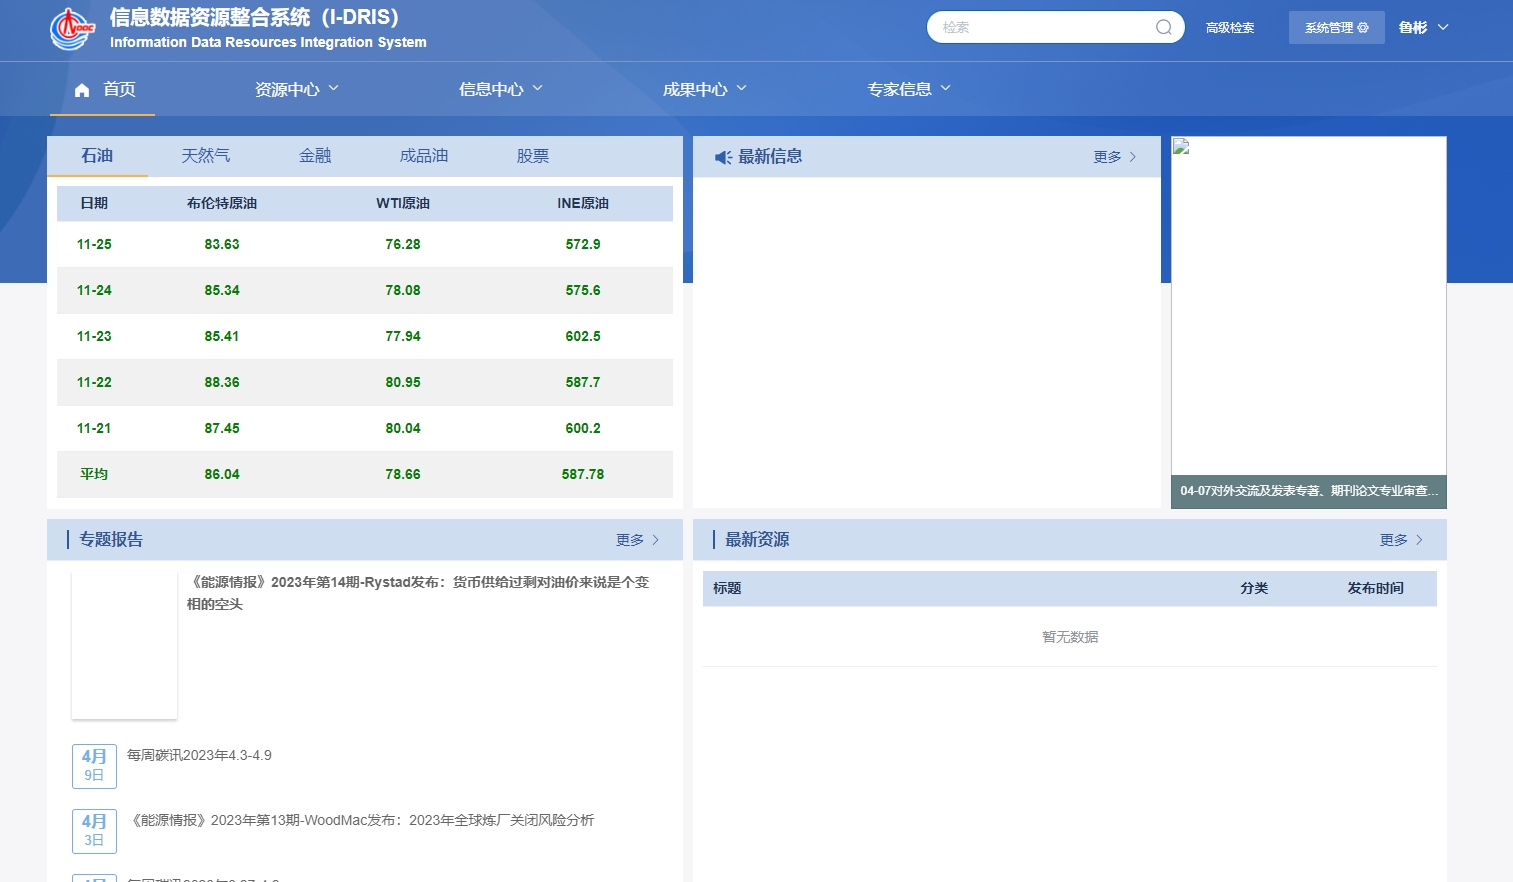Image resolution: width=1513 pixels, height=882 pixels.
Task: Open 系统管理 settings button
Action: click(x=1336, y=28)
